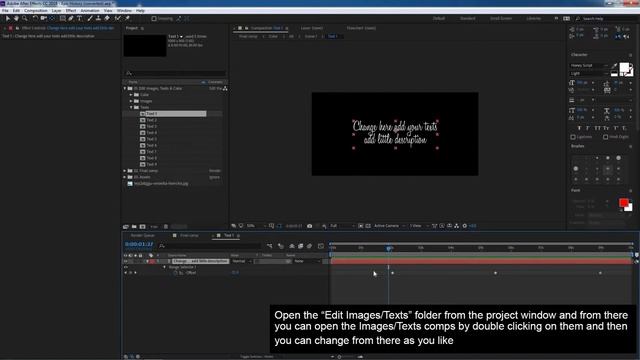The width and height of the screenshot is (640, 360).
Task: Select the Brush tool
Action: click(x=90, y=18)
